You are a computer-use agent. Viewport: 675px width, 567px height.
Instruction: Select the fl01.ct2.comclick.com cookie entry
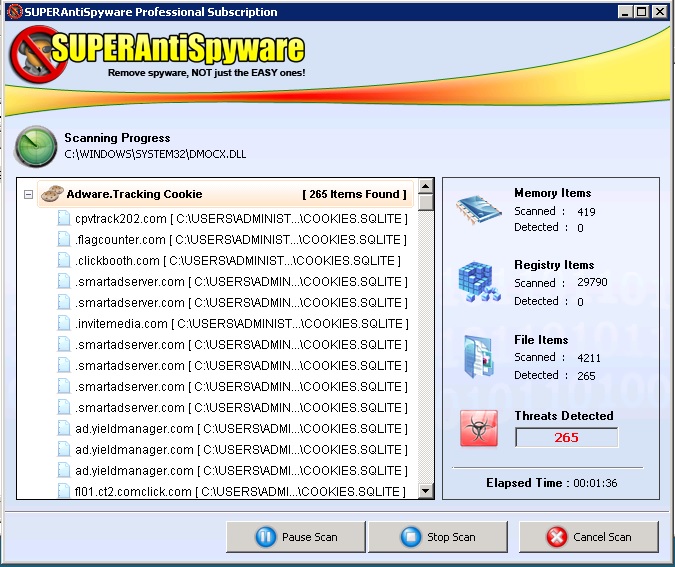click(x=240, y=492)
